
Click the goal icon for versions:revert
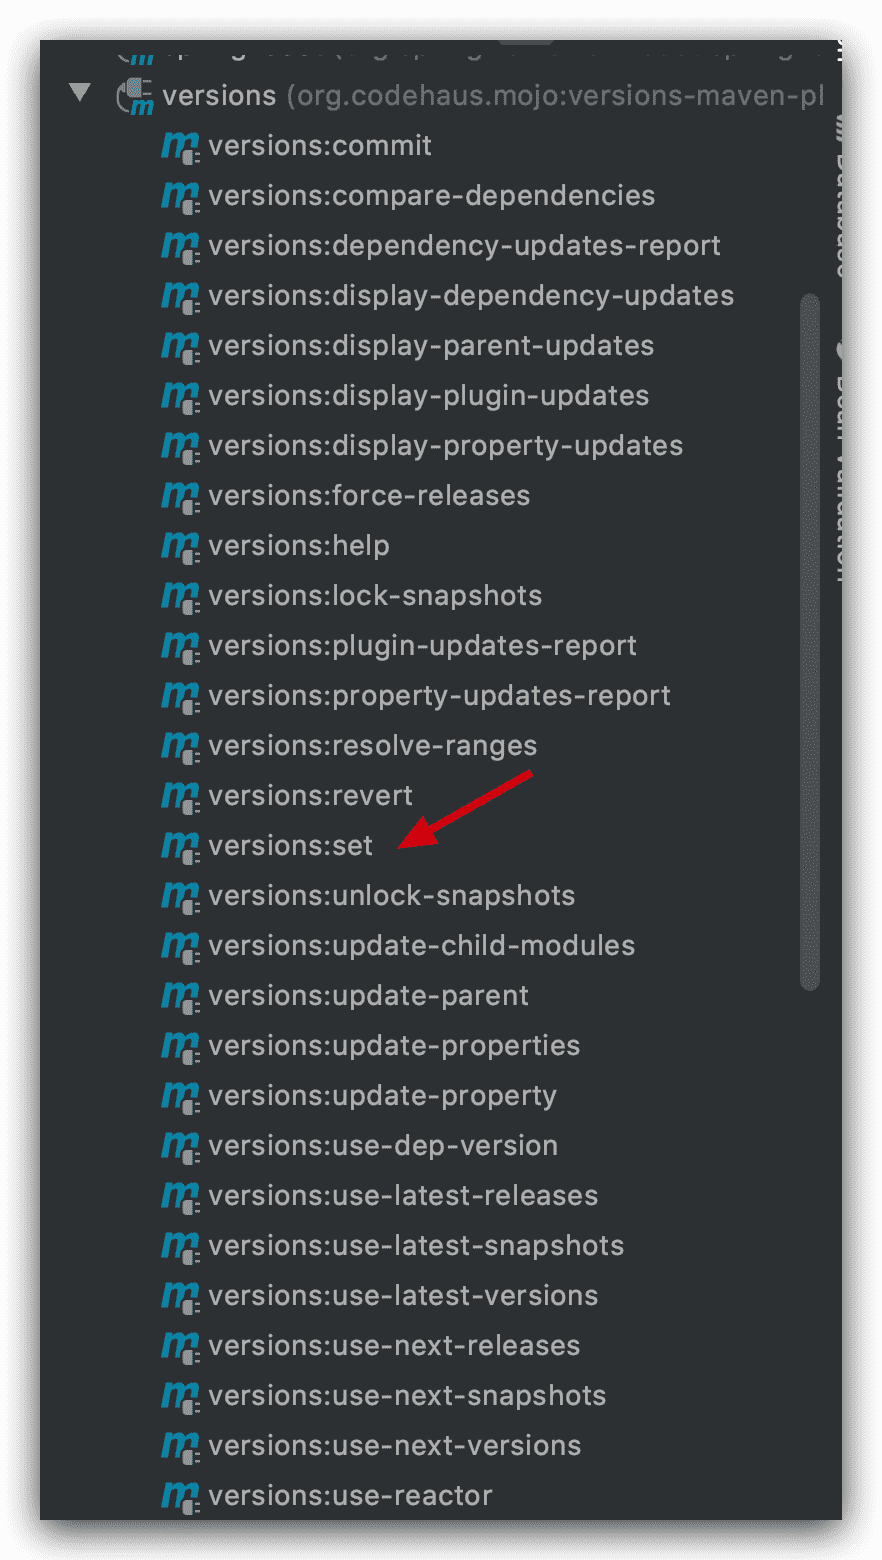180,796
